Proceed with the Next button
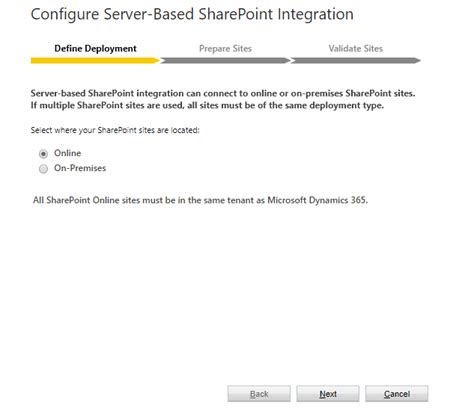 (328, 394)
